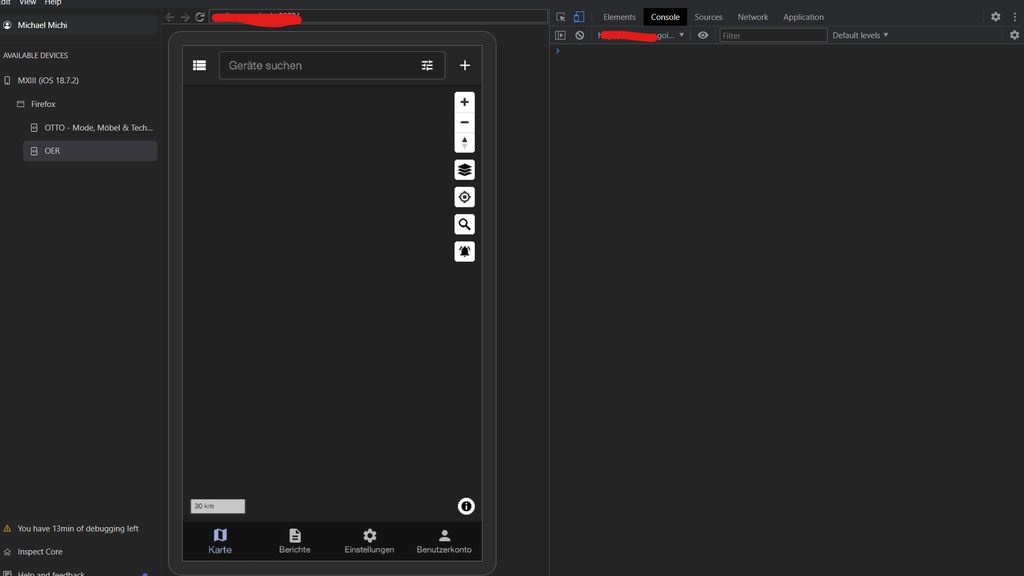
Task: Open the device filter sliders icon
Action: [x=427, y=65]
